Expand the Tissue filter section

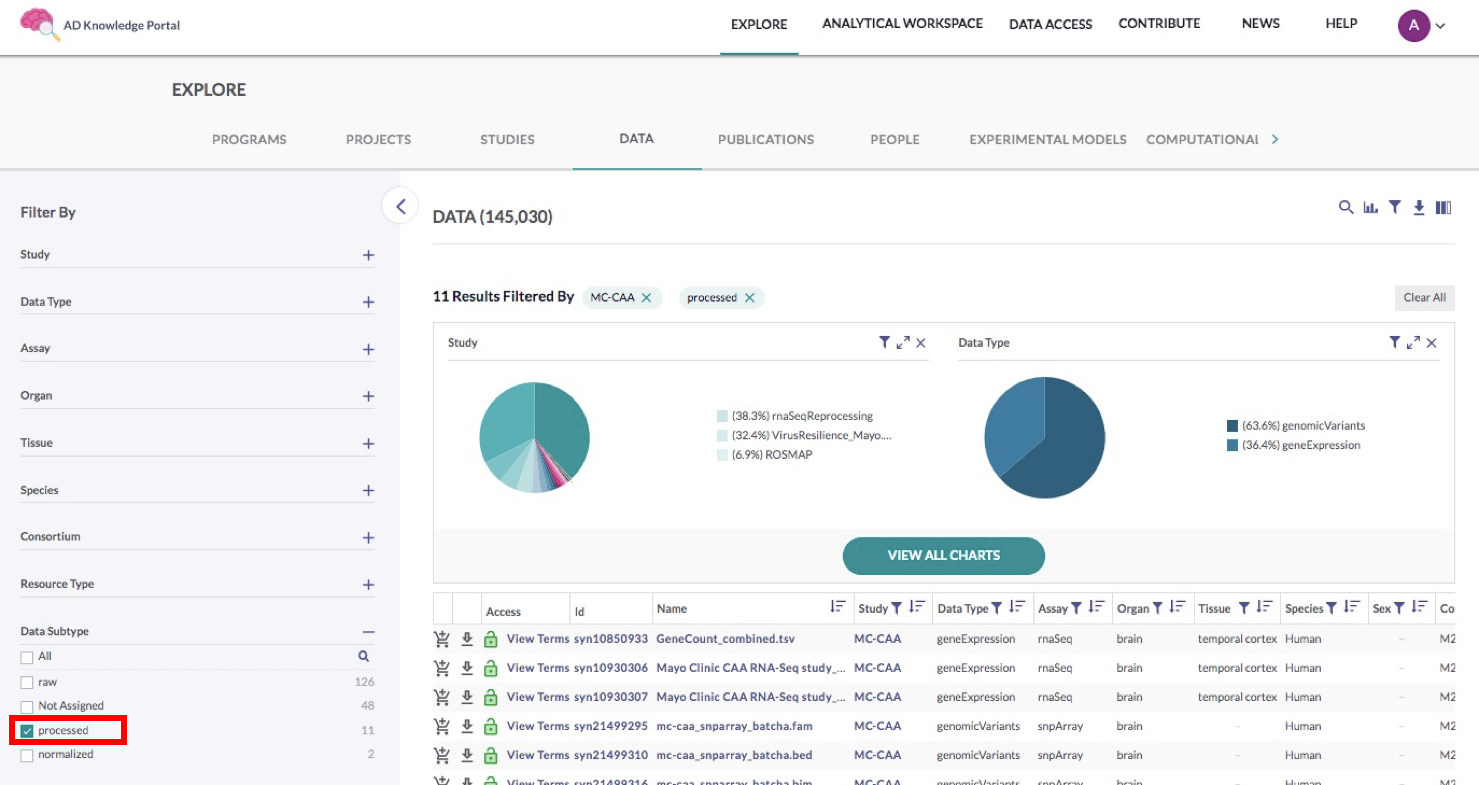pos(368,443)
